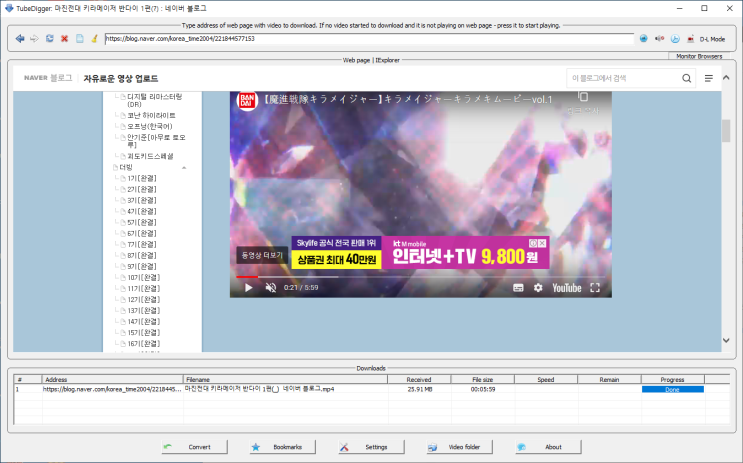The height and width of the screenshot is (463, 743).
Task: Open 12기[완결] category
Action: (x=144, y=300)
